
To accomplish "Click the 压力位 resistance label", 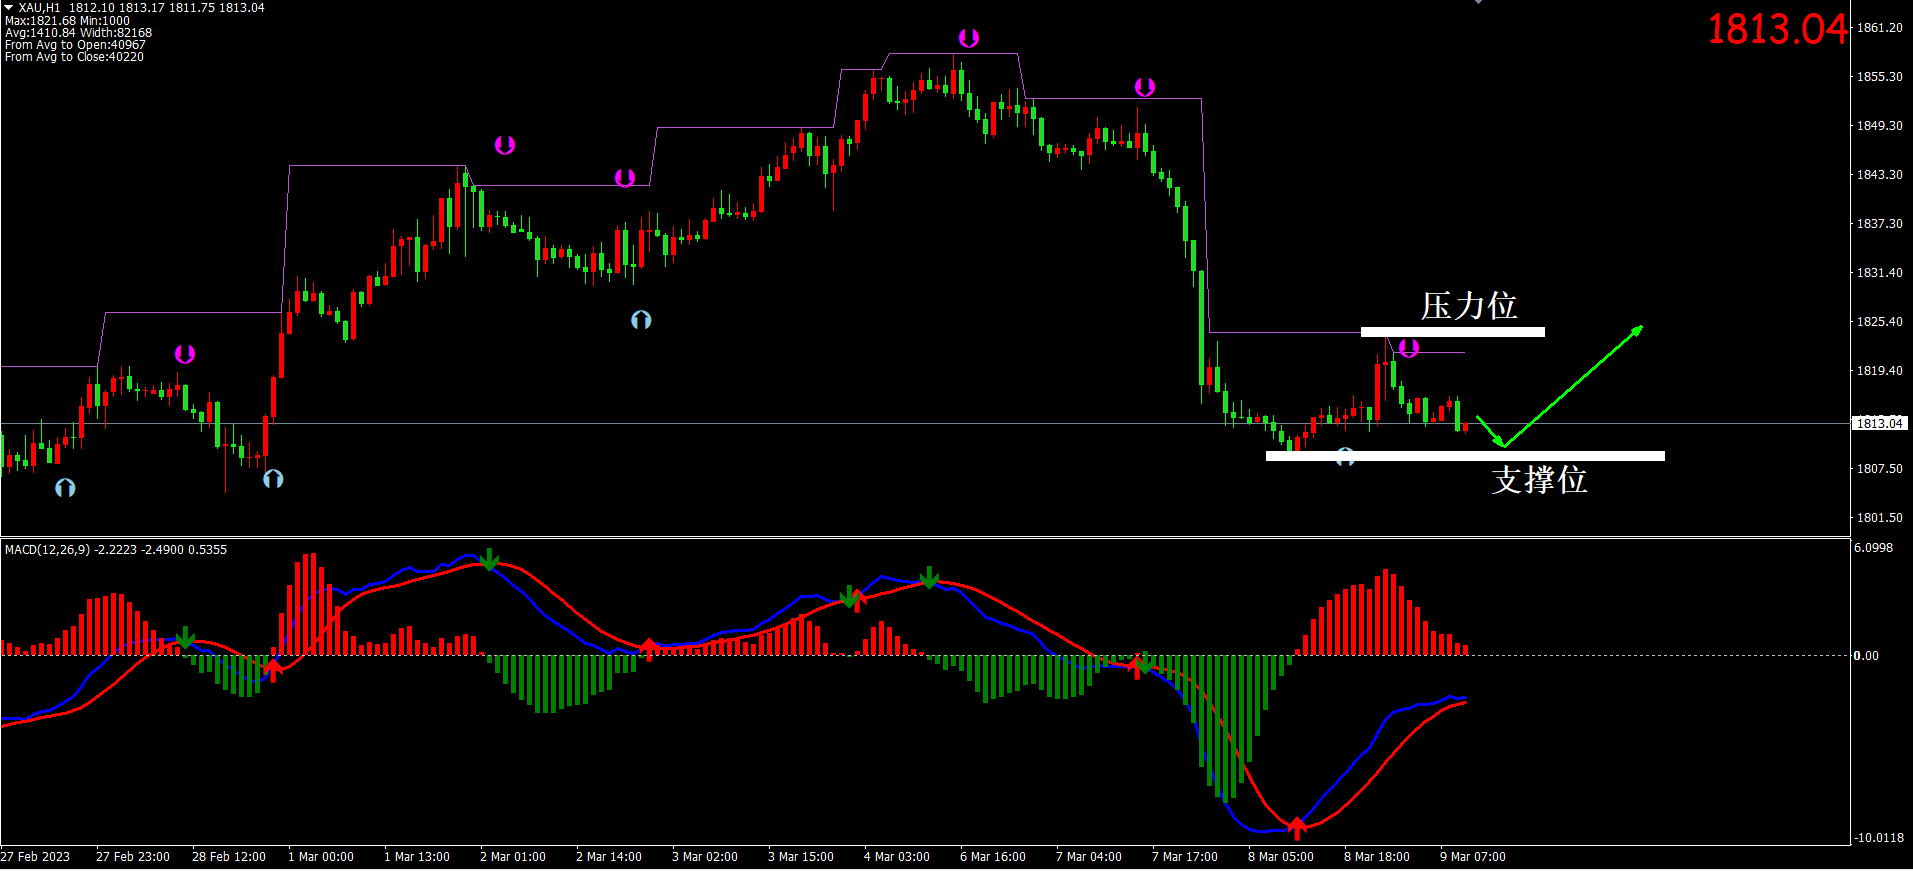I will pyautogui.click(x=1469, y=306).
